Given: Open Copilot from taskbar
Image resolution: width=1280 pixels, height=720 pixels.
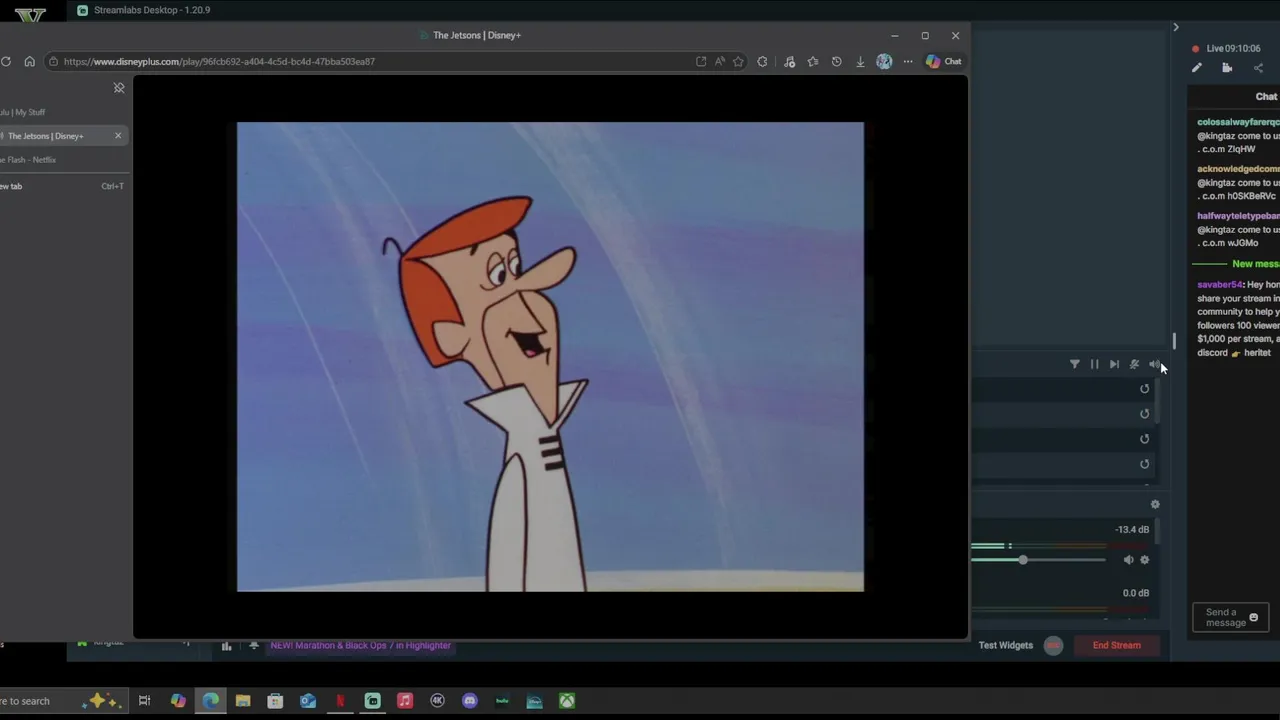Looking at the screenshot, I should [178, 701].
